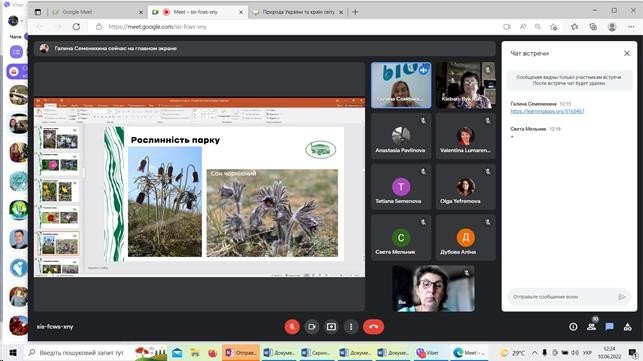Open browser settings three-dot menu
This screenshot has width=643, height=361.
[x=631, y=27]
